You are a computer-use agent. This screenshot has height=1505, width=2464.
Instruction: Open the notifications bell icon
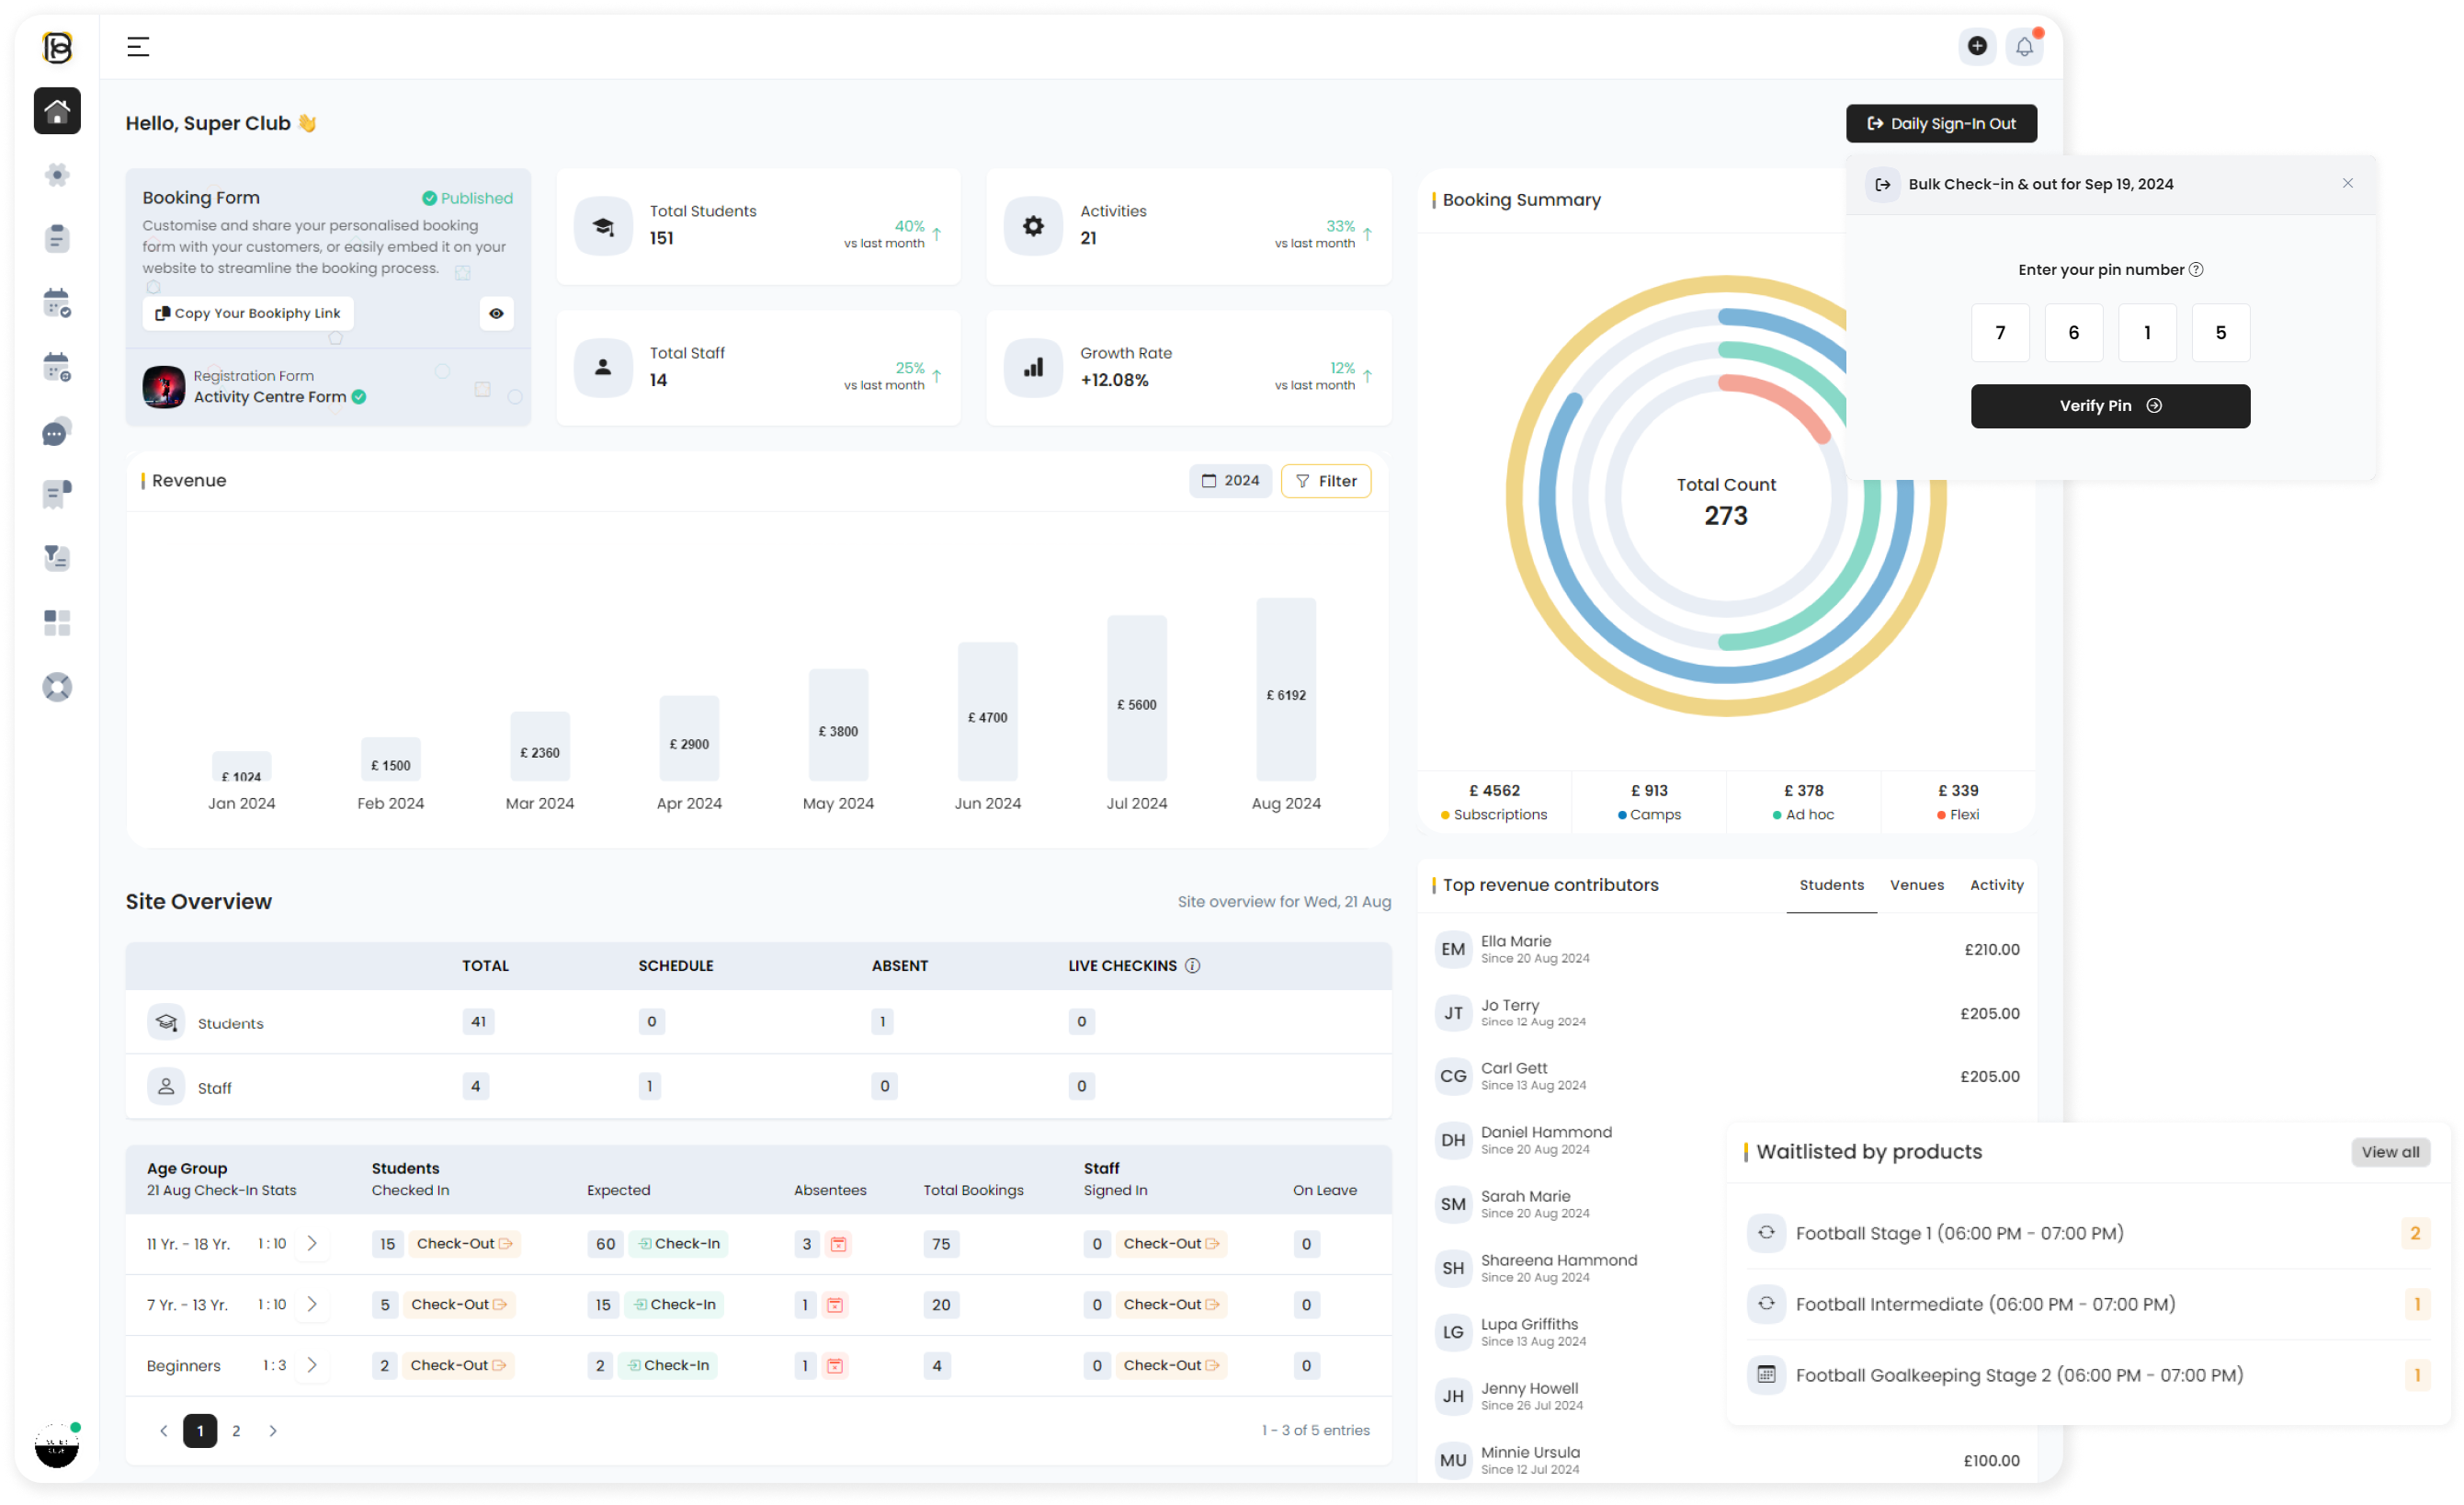click(2024, 47)
